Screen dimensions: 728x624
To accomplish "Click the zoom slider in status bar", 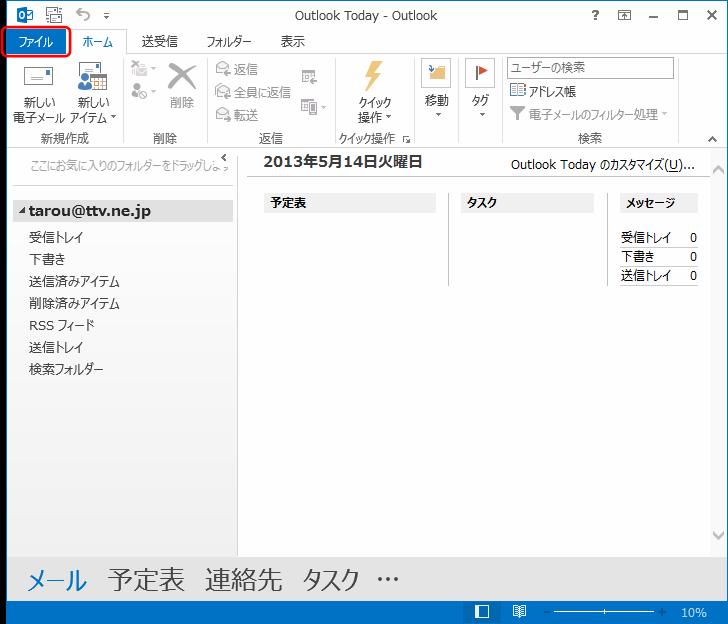I will [604, 612].
